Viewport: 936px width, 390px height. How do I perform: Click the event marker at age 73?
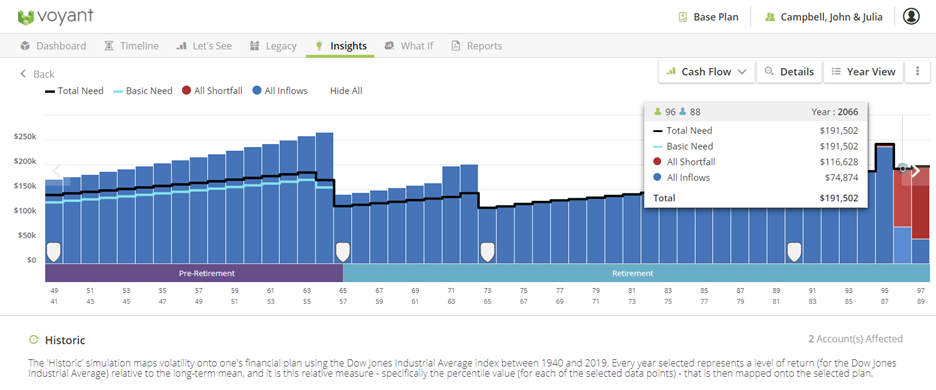488,252
